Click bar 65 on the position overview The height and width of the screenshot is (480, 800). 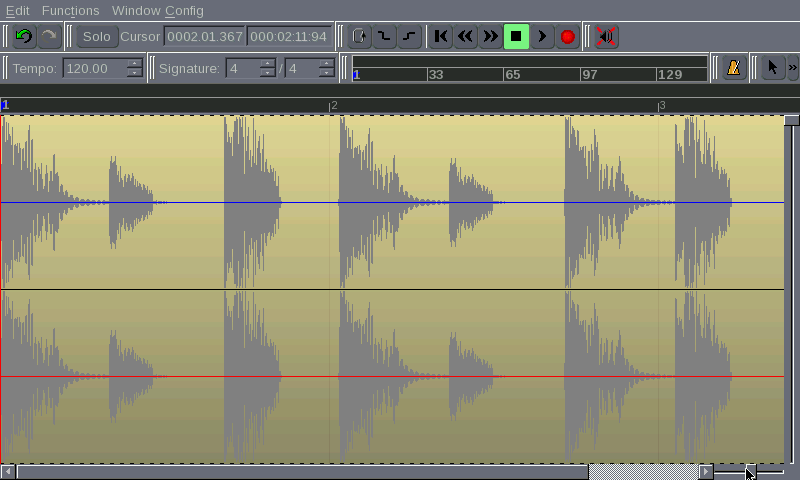(x=512, y=74)
